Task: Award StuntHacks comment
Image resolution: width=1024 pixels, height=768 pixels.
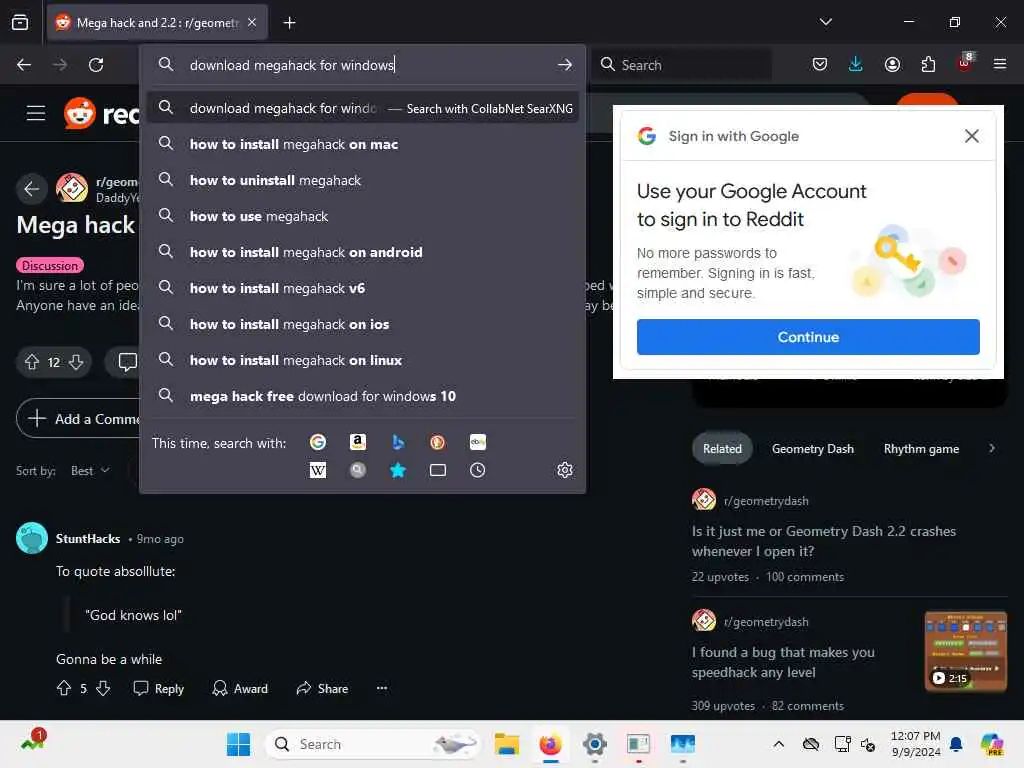Action: (x=240, y=688)
